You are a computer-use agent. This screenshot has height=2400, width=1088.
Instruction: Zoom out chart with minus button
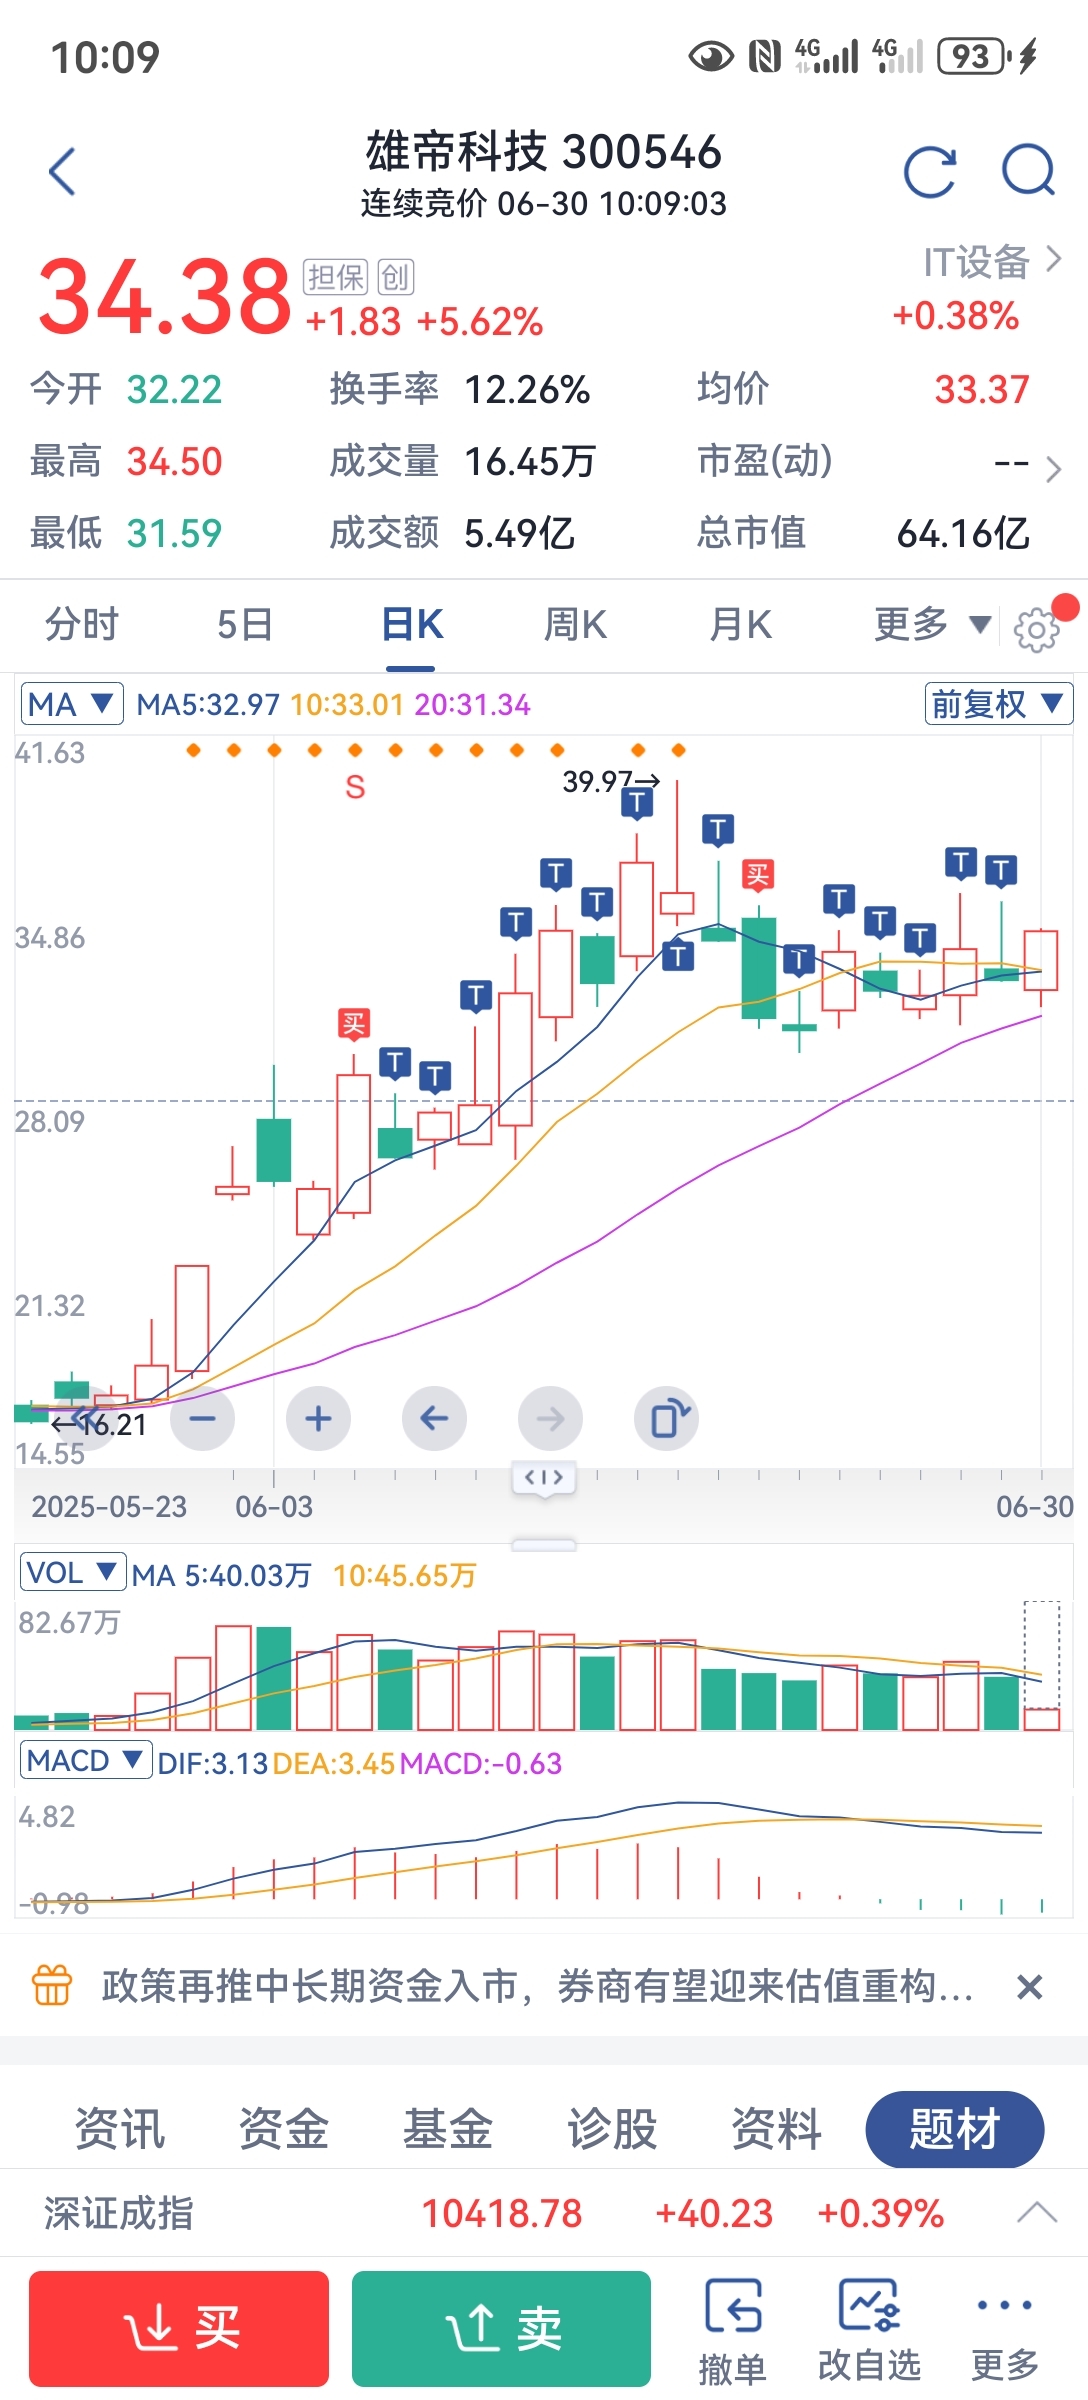203,1418
